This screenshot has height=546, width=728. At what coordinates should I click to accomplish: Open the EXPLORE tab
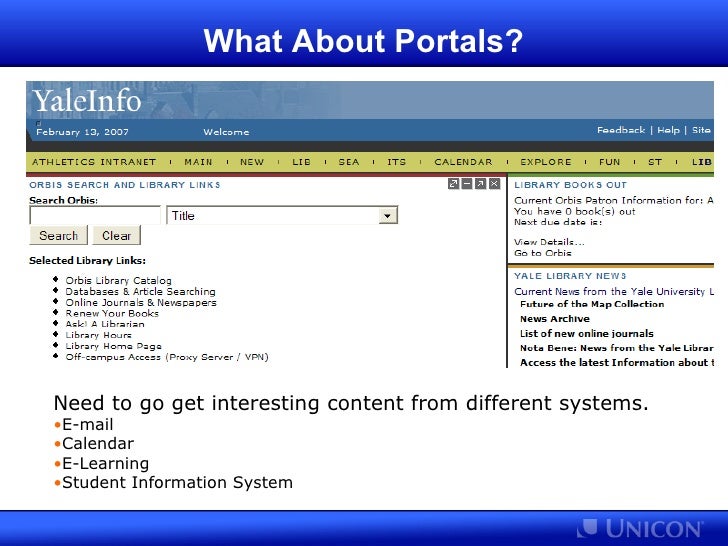point(546,162)
